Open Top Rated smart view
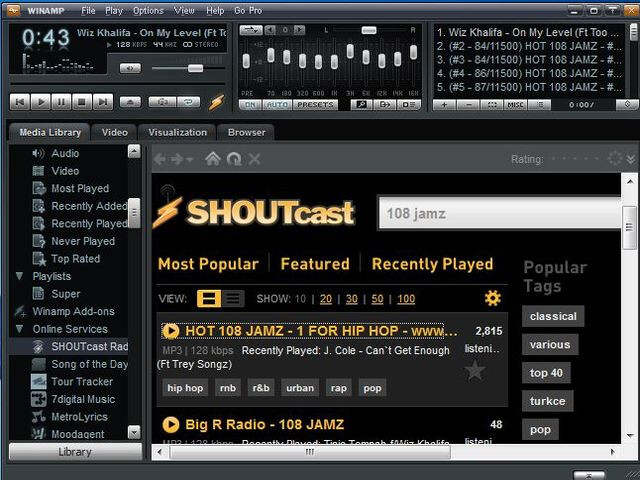 click(76, 259)
